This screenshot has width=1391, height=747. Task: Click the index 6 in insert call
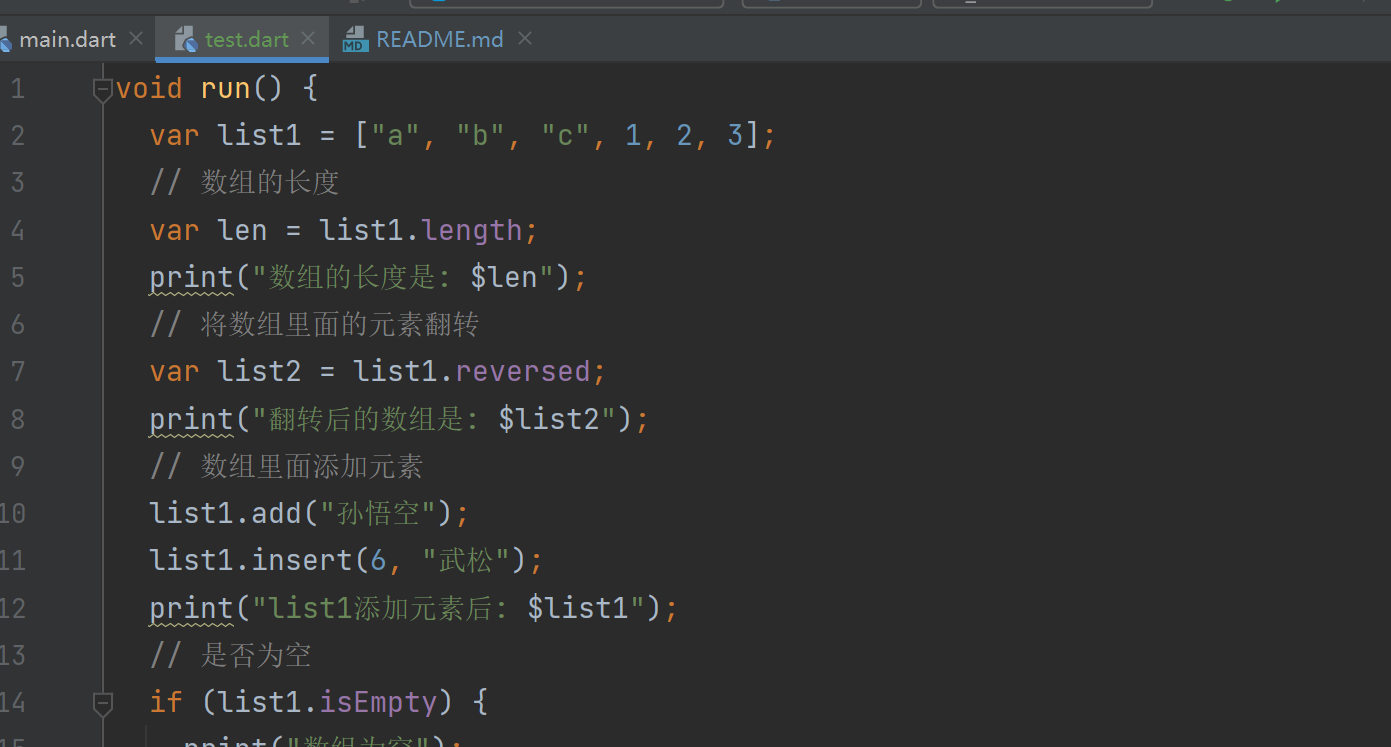[x=378, y=560]
